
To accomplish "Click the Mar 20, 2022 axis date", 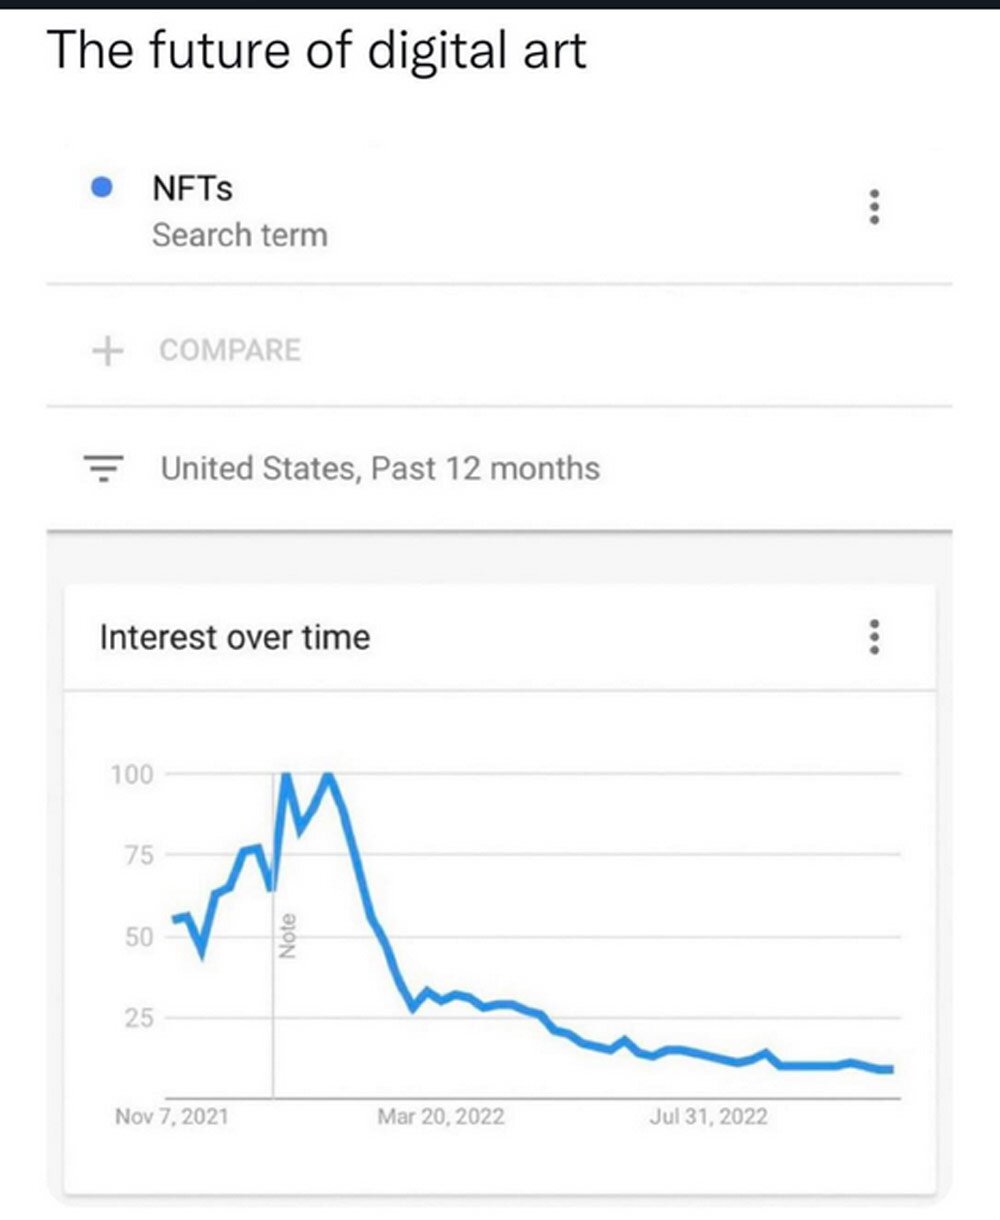I will tap(441, 1117).
